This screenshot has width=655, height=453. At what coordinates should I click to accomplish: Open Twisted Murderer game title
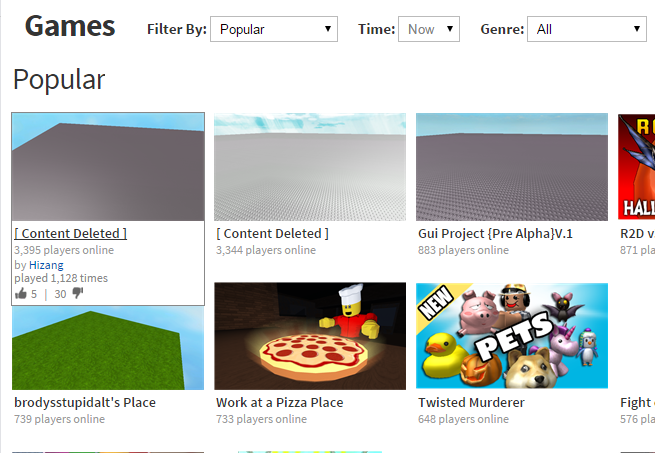tap(471, 402)
